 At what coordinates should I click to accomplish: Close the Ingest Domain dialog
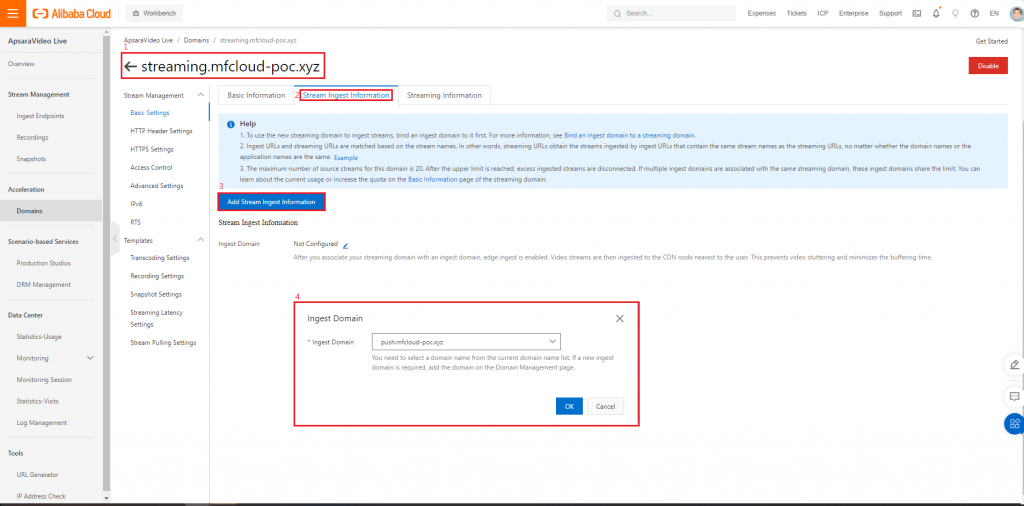pyautogui.click(x=620, y=319)
